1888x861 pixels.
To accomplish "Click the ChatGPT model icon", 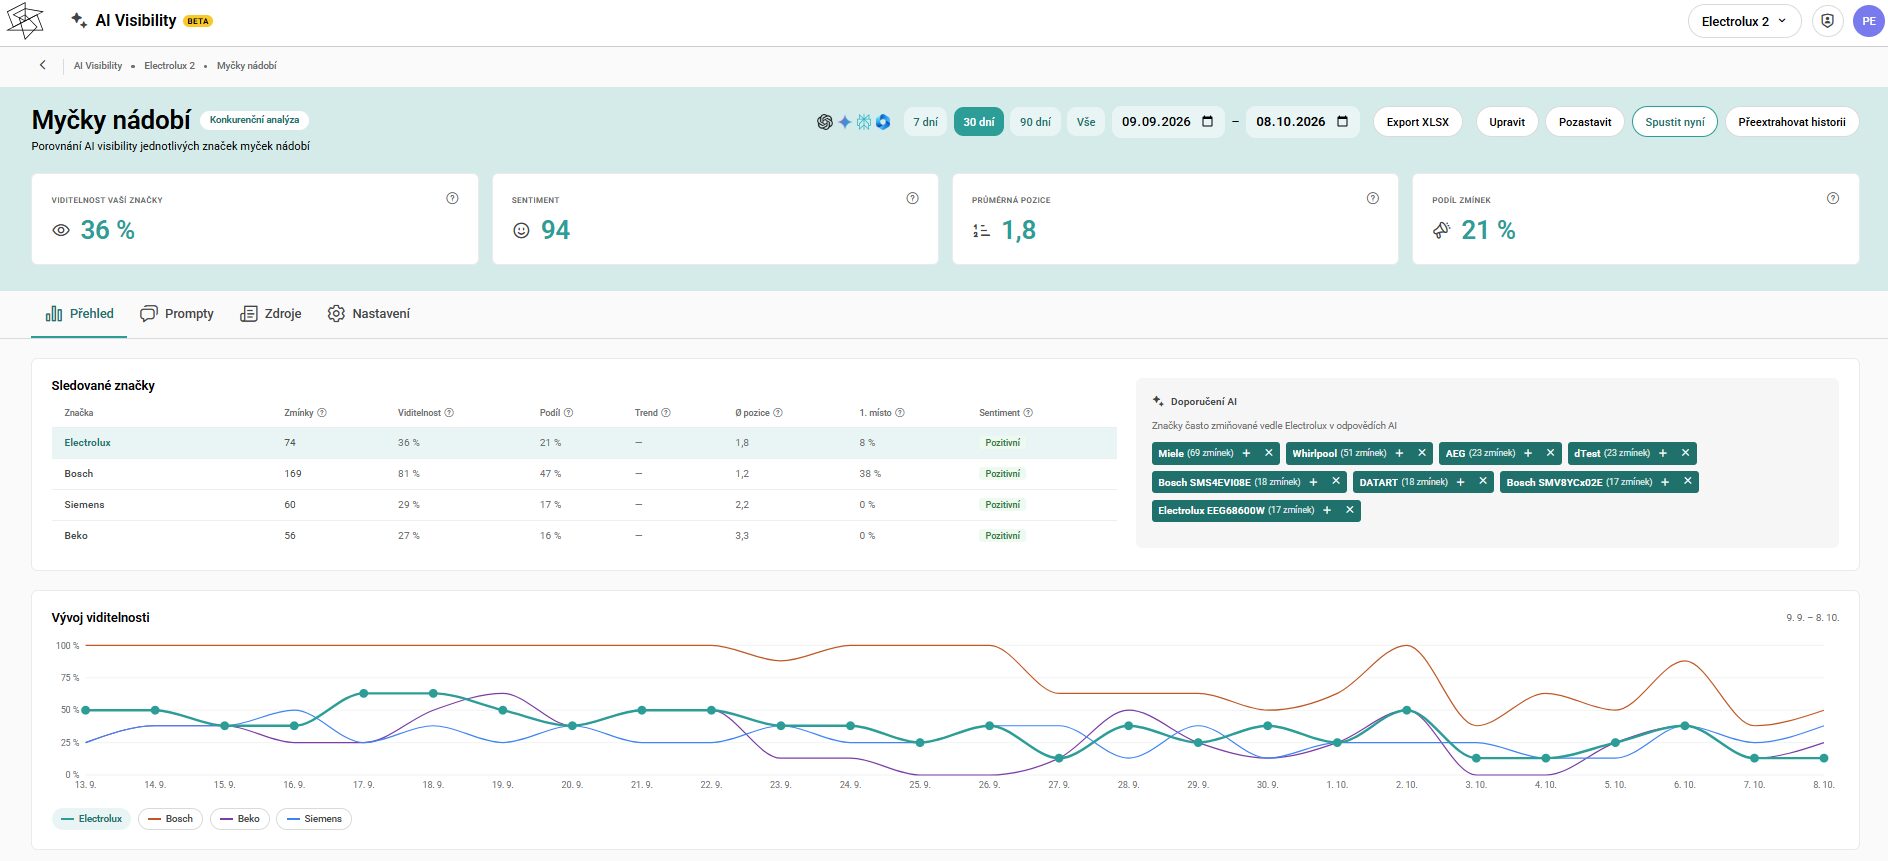I will (824, 122).
